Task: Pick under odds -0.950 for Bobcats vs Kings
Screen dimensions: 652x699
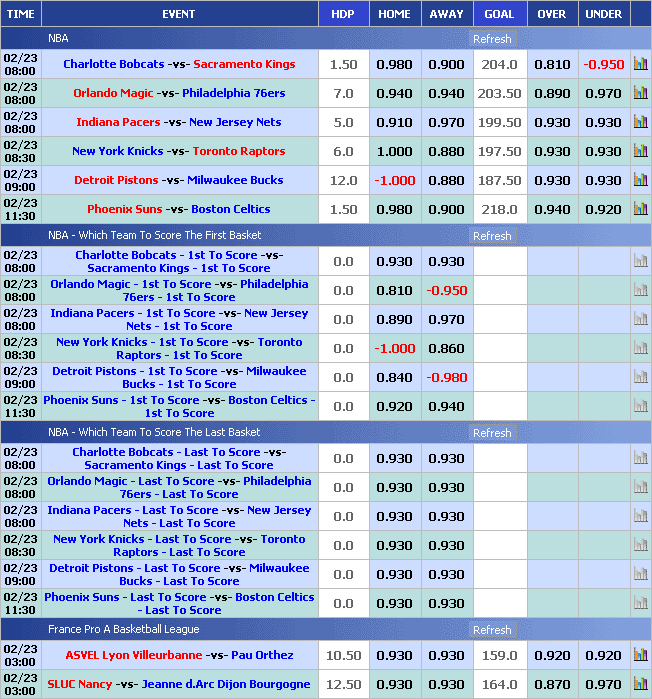Action: (x=603, y=64)
